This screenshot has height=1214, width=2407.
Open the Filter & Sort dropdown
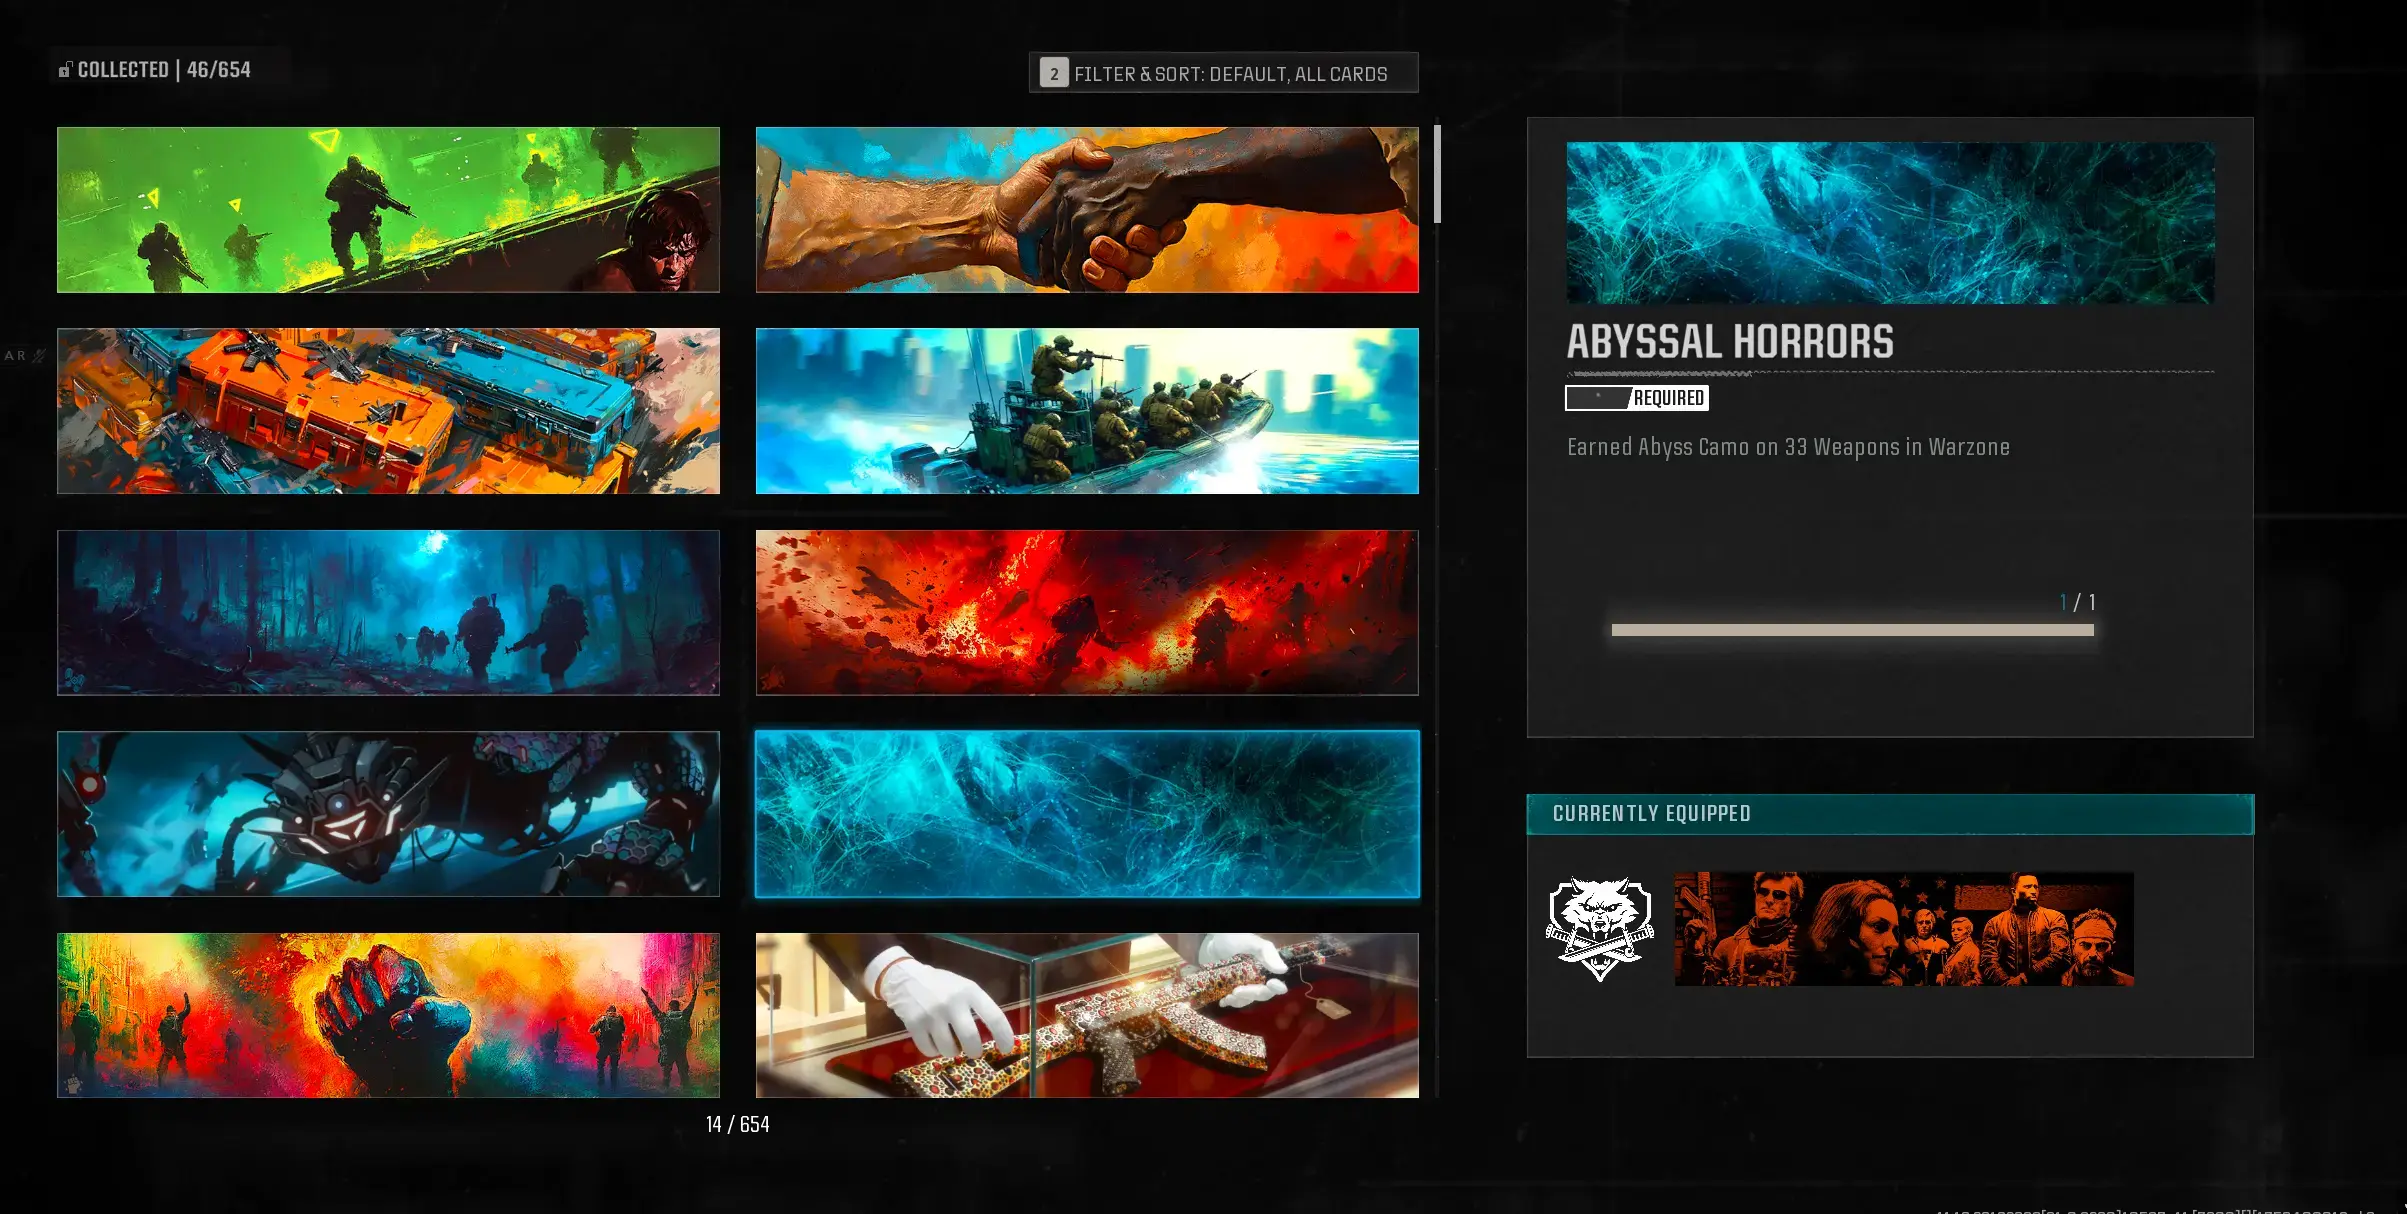1229,73
